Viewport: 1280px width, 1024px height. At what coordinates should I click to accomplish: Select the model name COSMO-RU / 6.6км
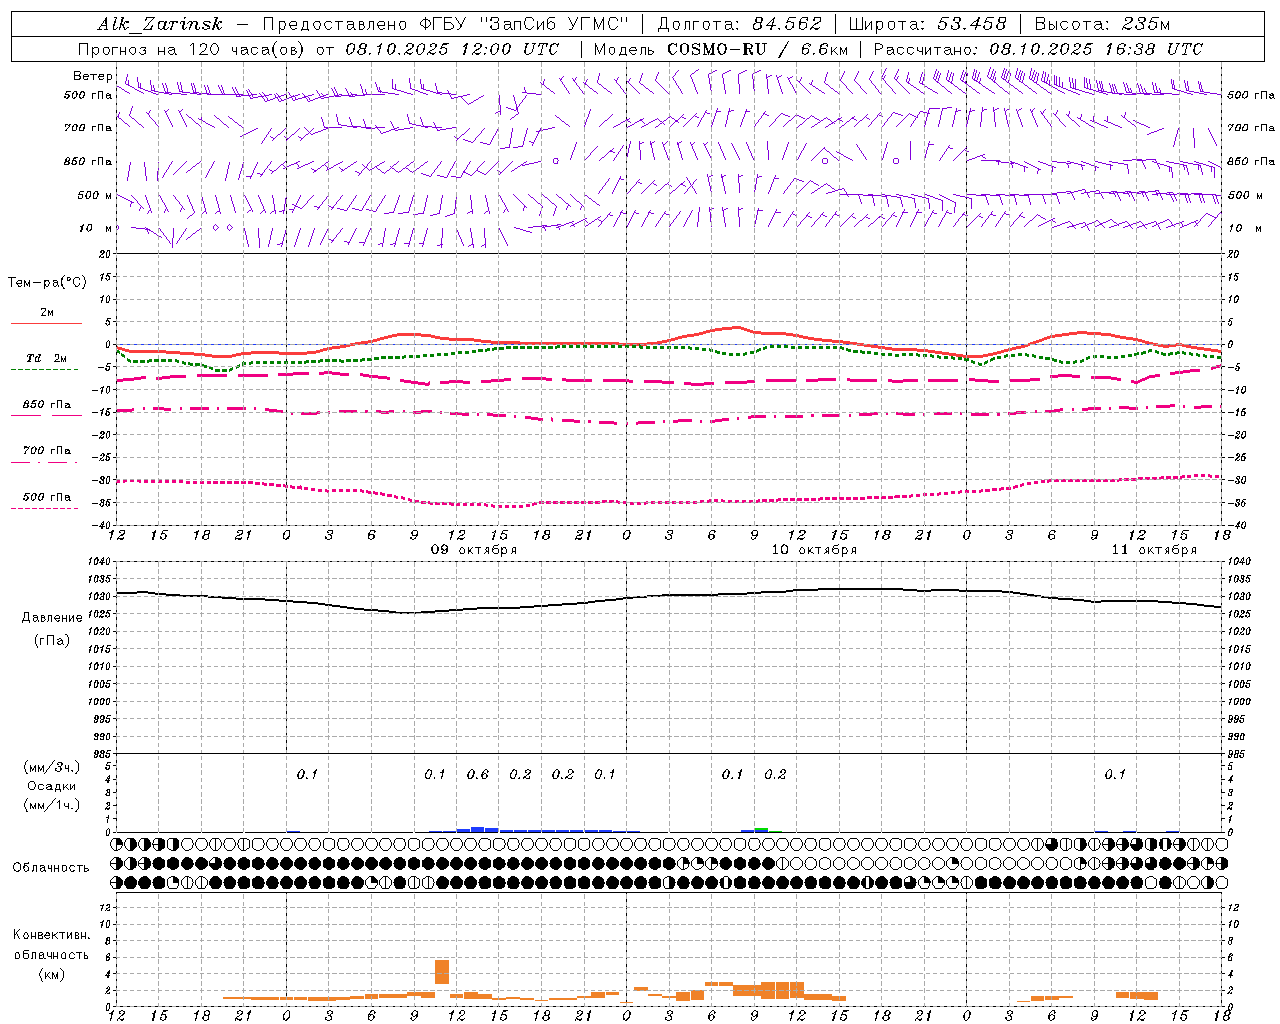point(757,49)
